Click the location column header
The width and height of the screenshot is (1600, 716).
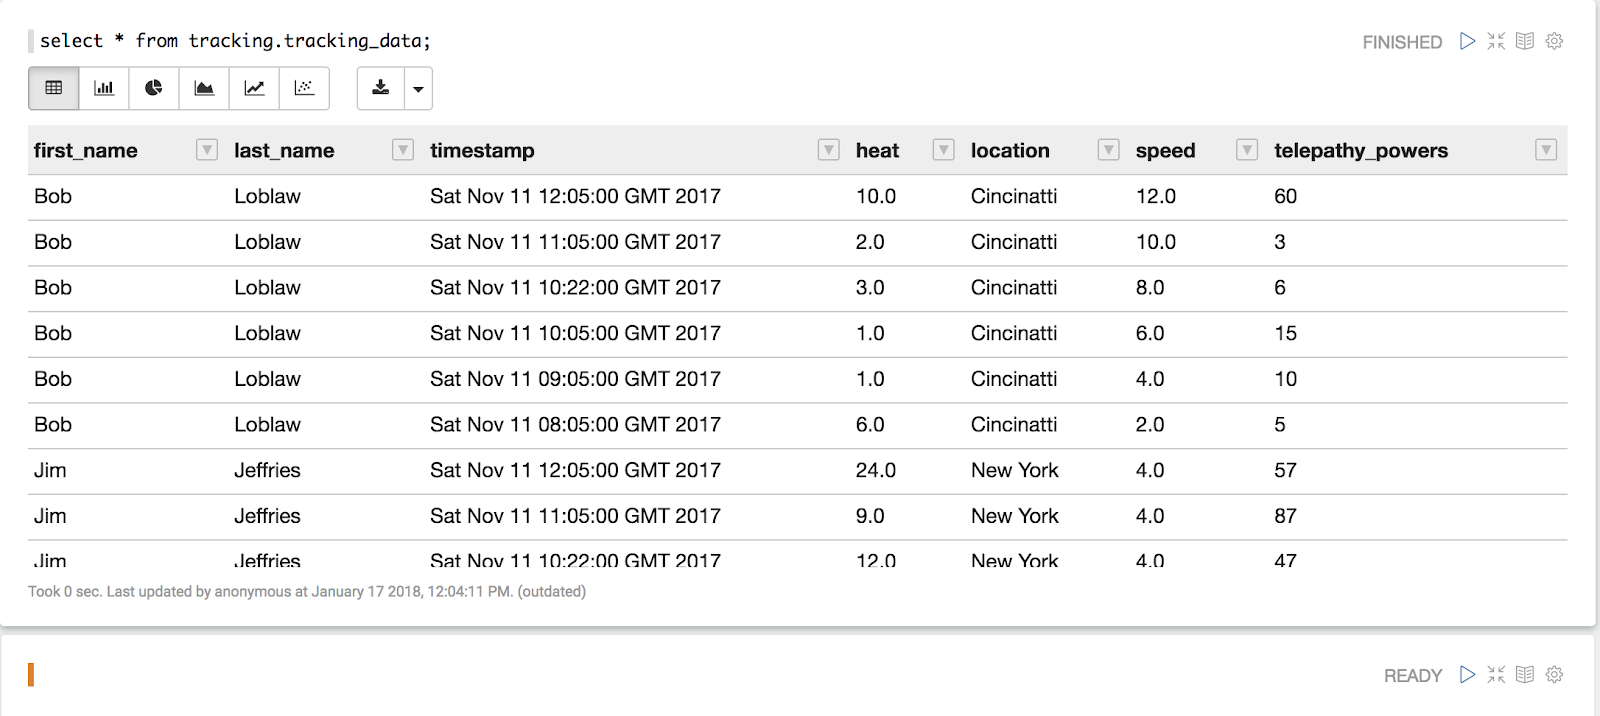coord(1010,150)
